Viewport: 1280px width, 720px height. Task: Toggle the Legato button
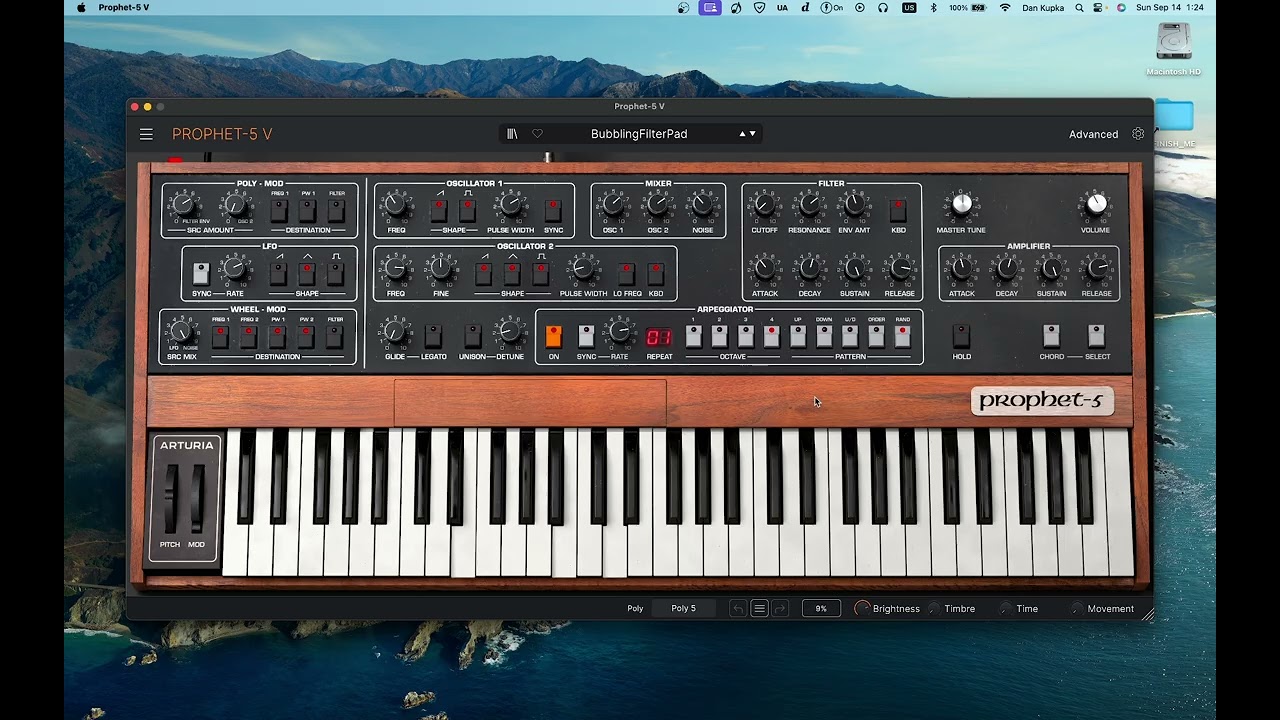pyautogui.click(x=433, y=336)
